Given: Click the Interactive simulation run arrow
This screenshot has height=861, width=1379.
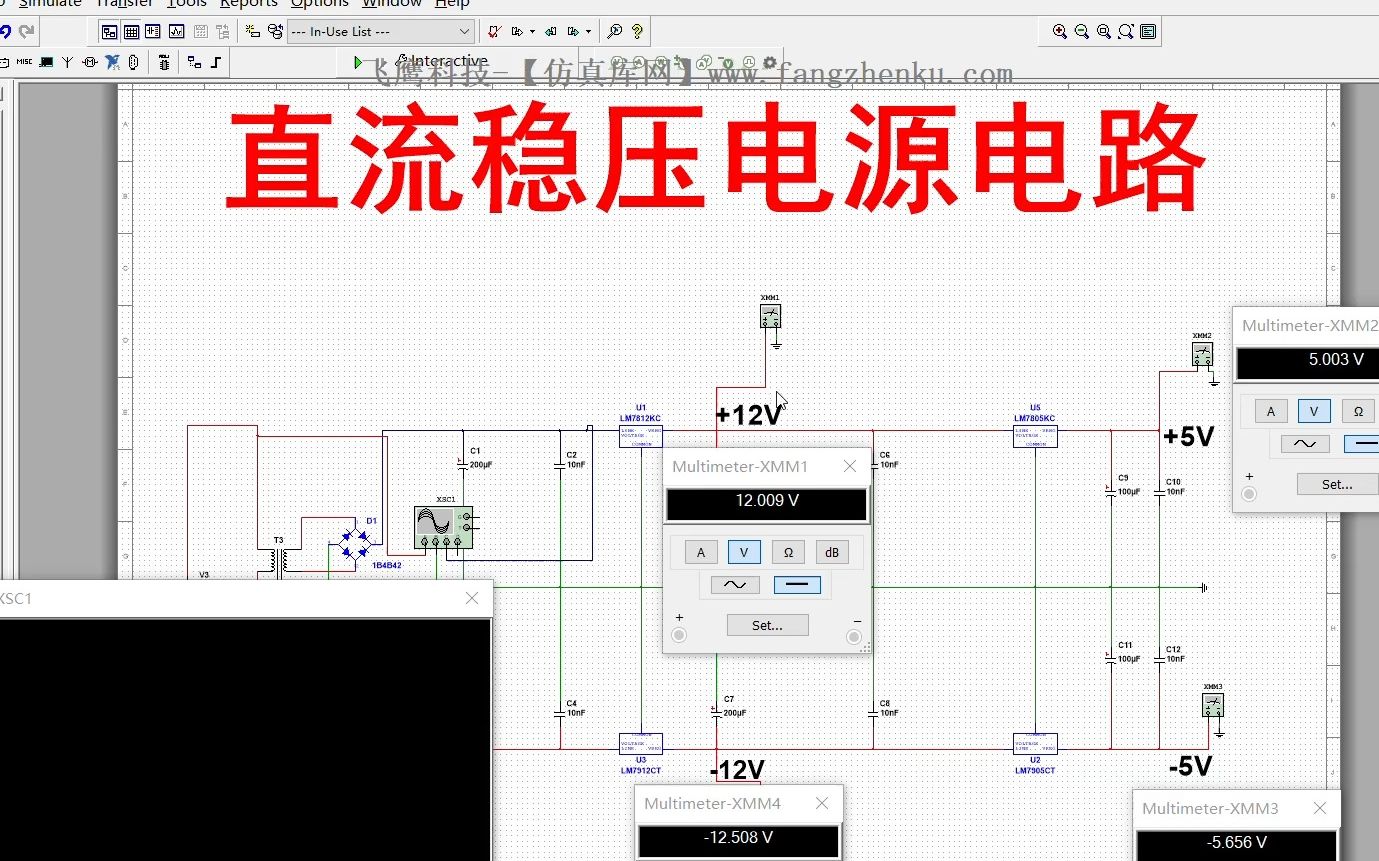Looking at the screenshot, I should click(359, 61).
